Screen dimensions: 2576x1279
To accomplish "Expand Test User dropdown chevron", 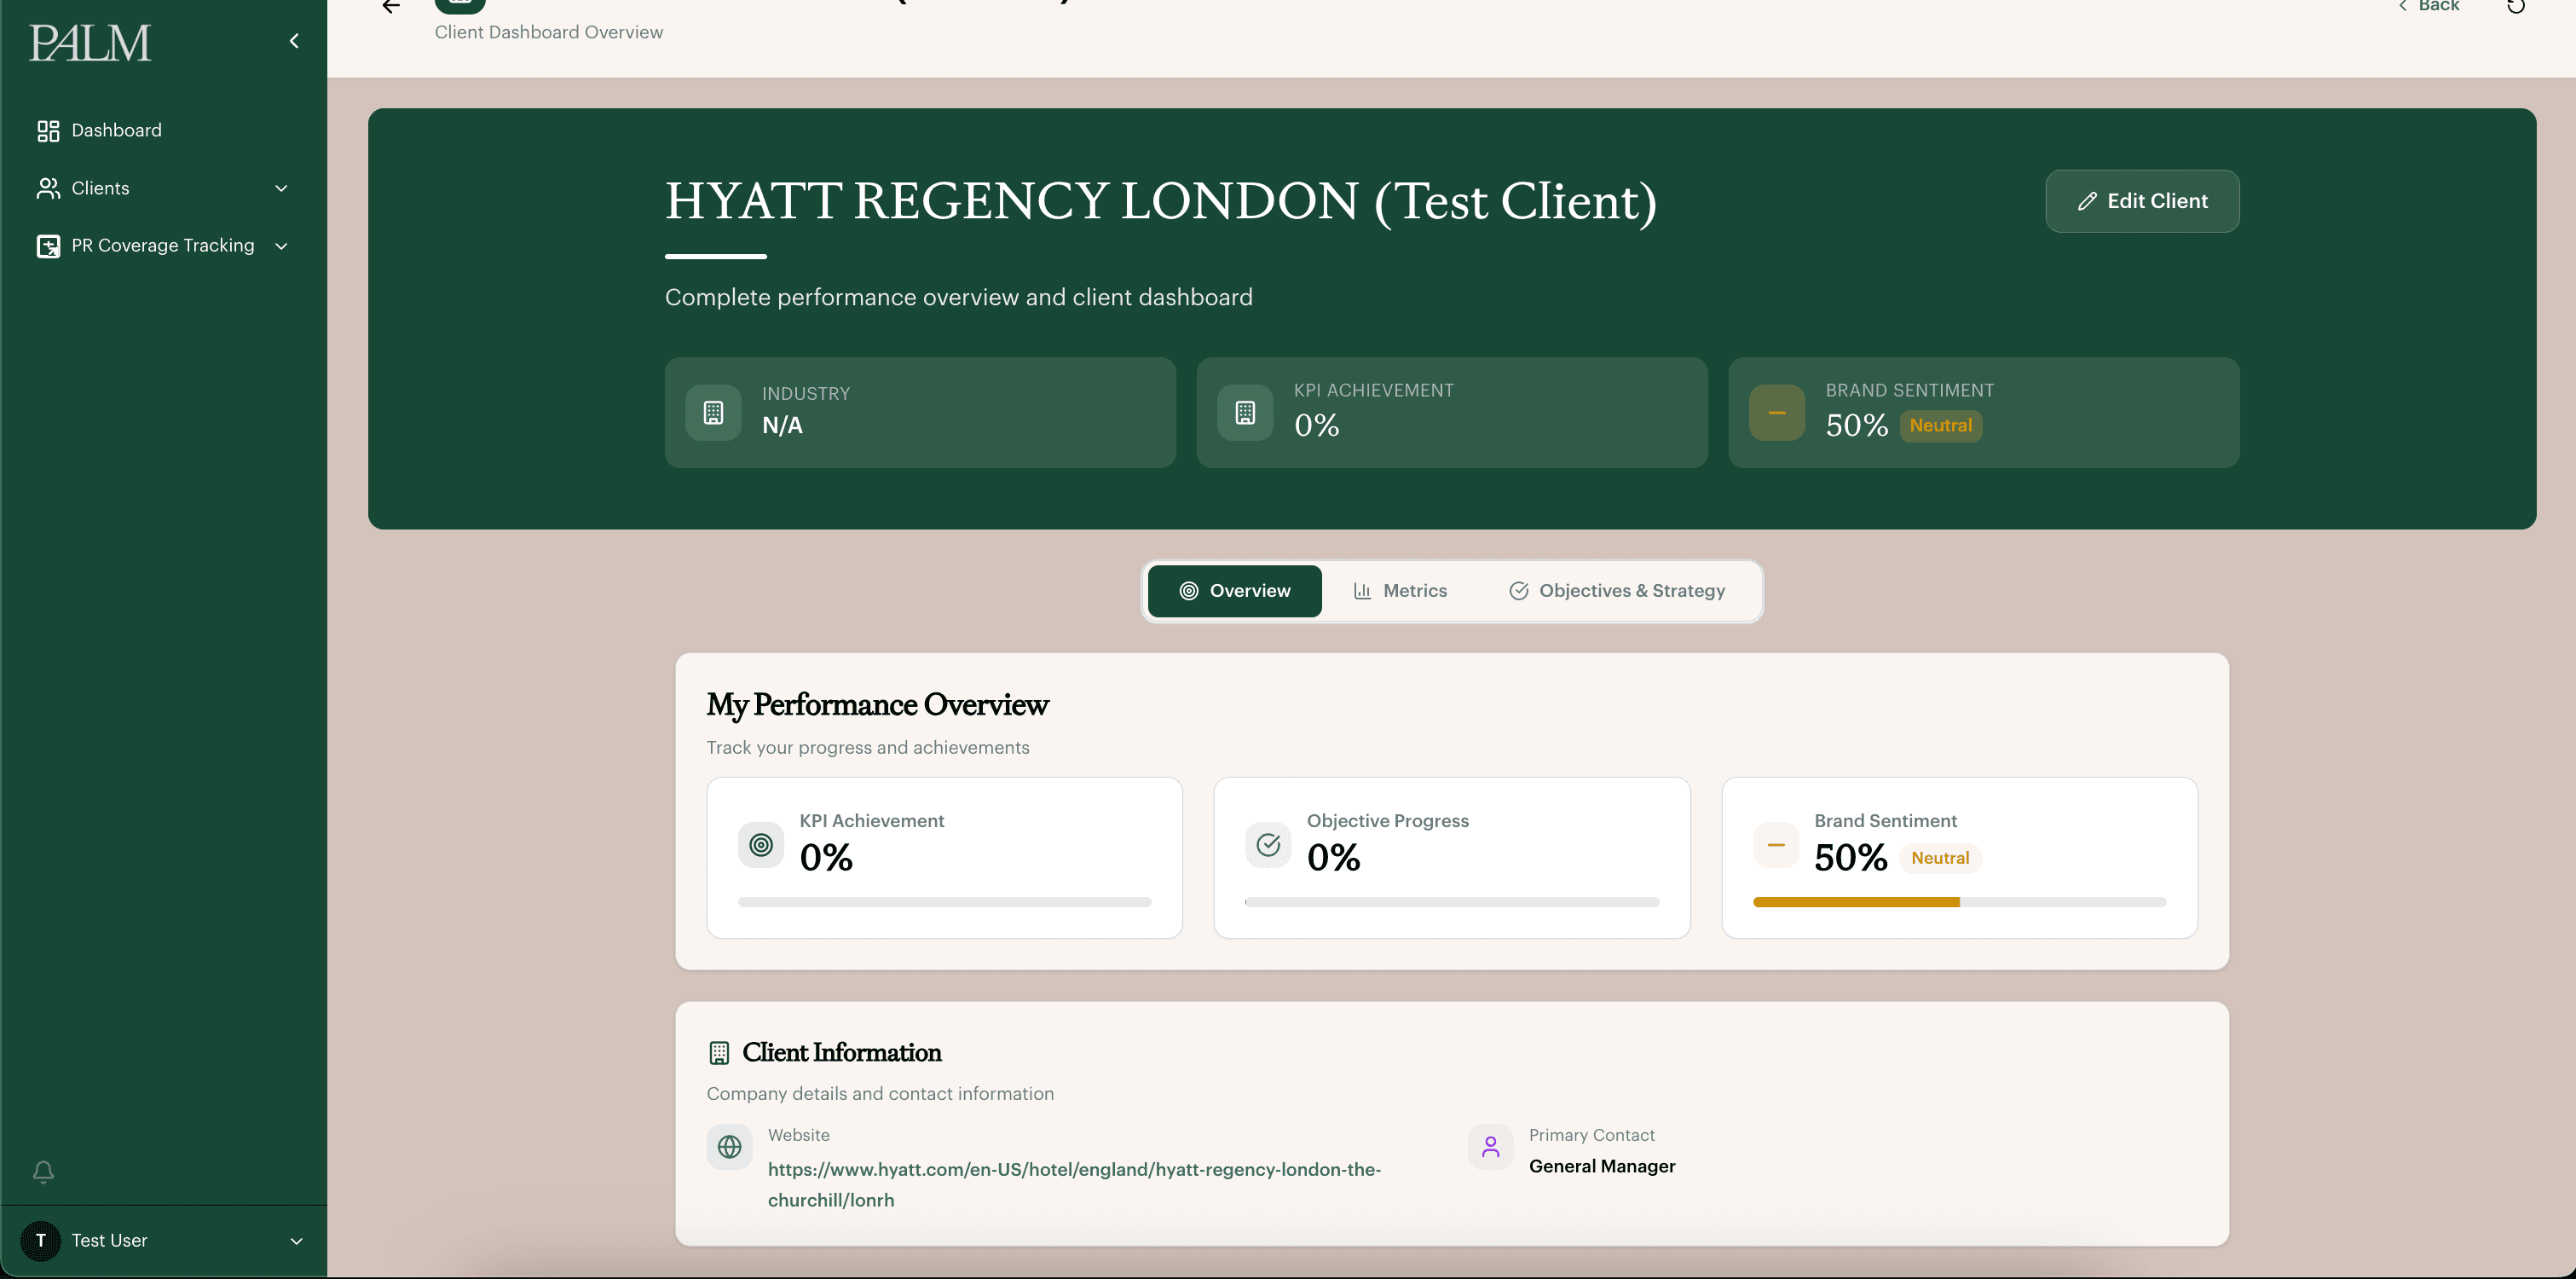I will [296, 1241].
